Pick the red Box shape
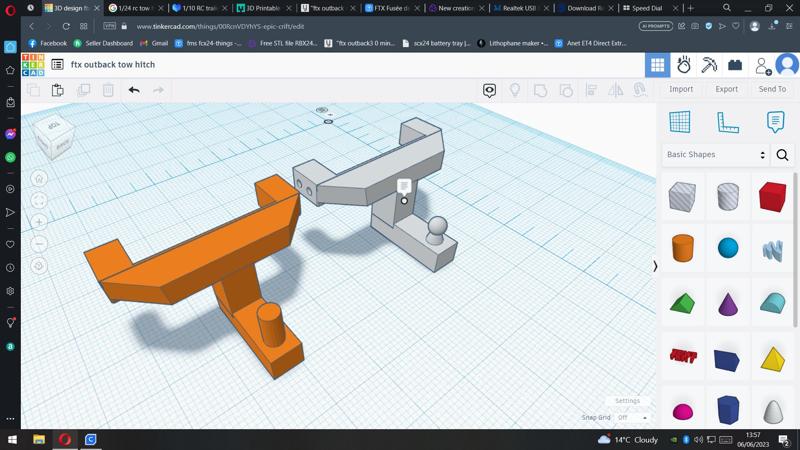 coord(772,196)
